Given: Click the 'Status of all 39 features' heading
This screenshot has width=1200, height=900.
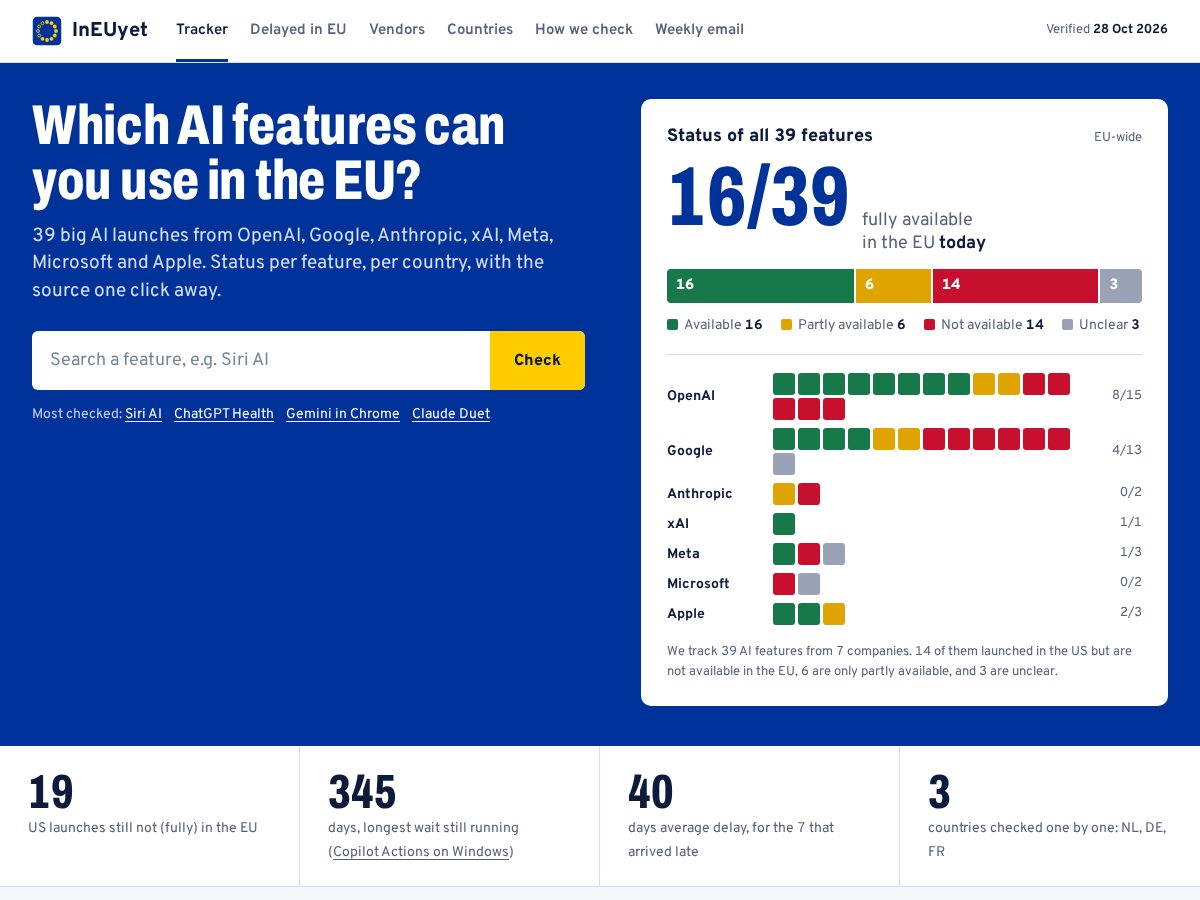Looking at the screenshot, I should pos(770,136).
